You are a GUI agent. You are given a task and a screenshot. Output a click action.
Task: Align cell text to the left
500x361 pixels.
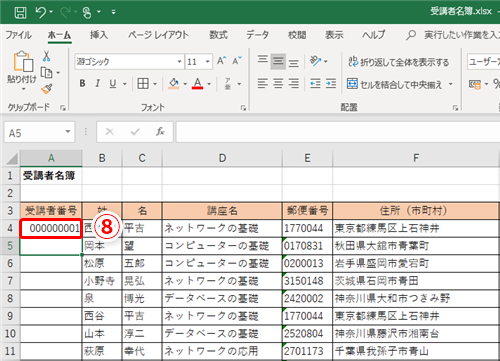pyautogui.click(x=263, y=83)
